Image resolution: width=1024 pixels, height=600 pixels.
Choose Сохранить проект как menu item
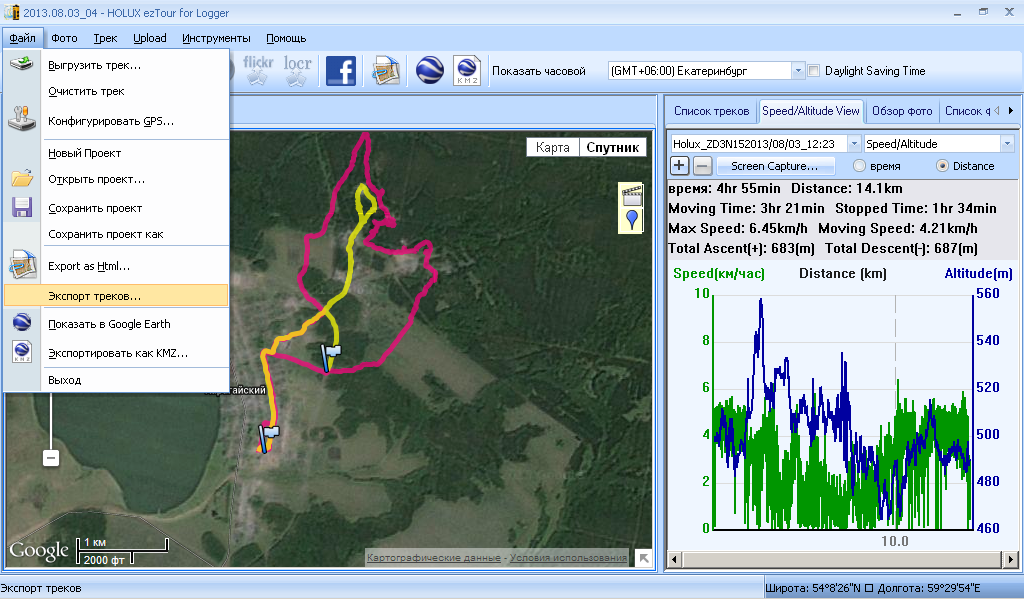(116, 234)
